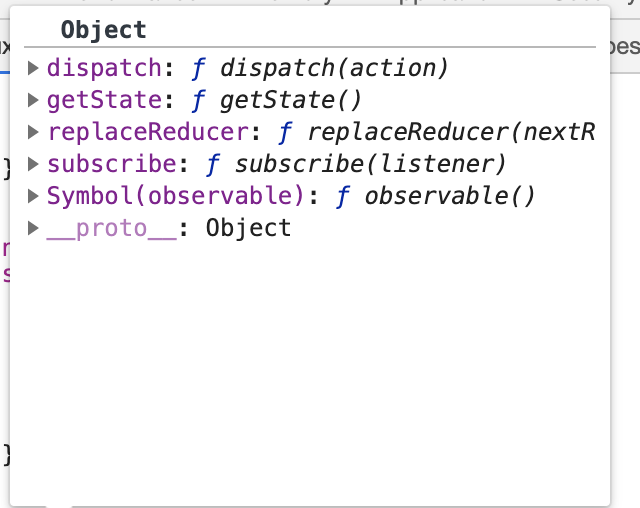Screen dimensions: 640x508
Task: Click the dispatch(action) function value
Action: click(334, 68)
